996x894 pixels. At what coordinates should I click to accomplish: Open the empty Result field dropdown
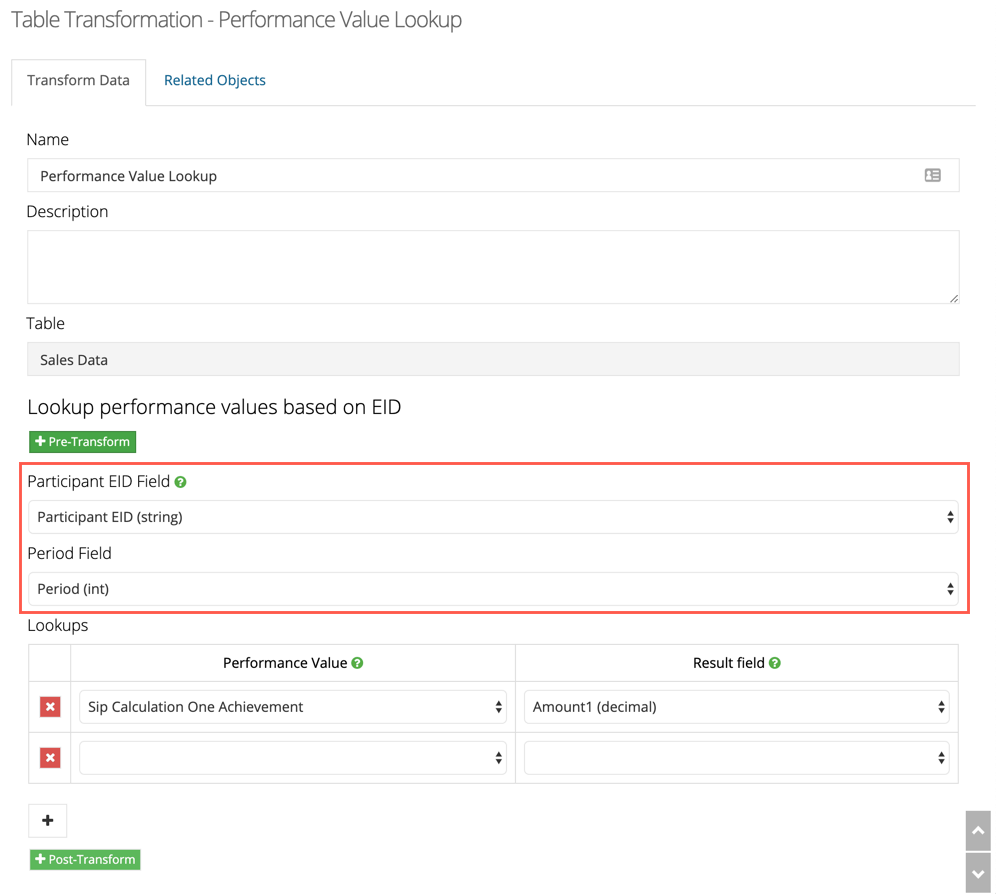pos(736,757)
